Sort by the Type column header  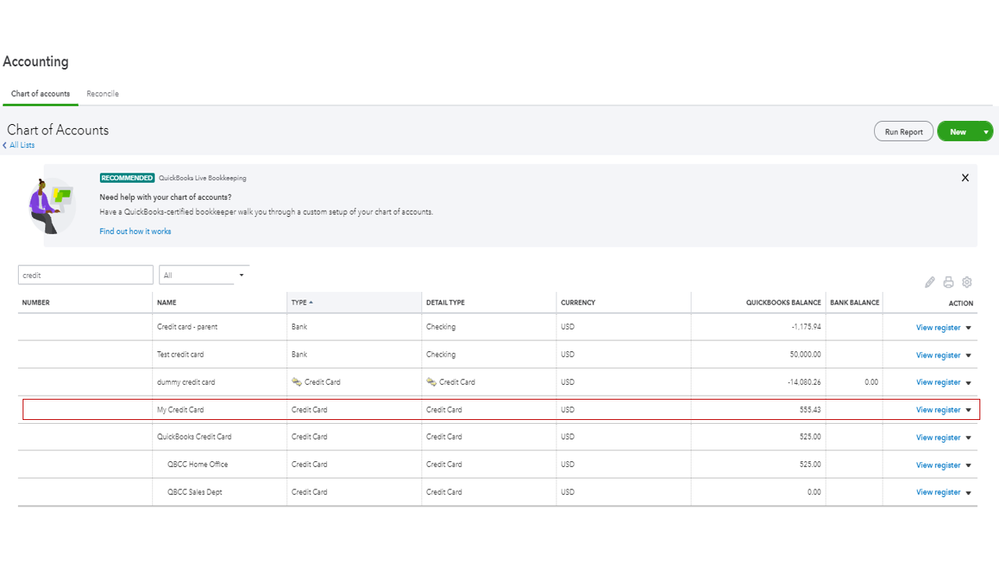click(x=300, y=302)
